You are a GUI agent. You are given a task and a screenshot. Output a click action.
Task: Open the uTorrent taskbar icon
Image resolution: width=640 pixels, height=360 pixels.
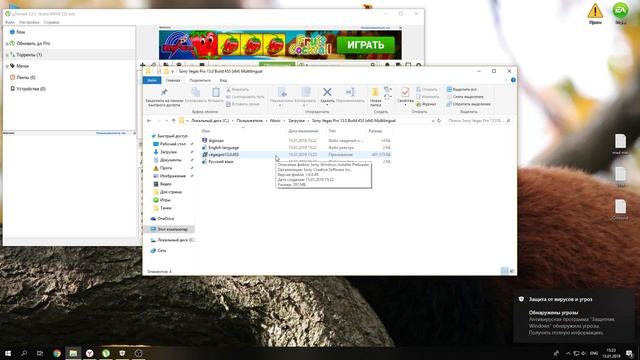(106, 353)
